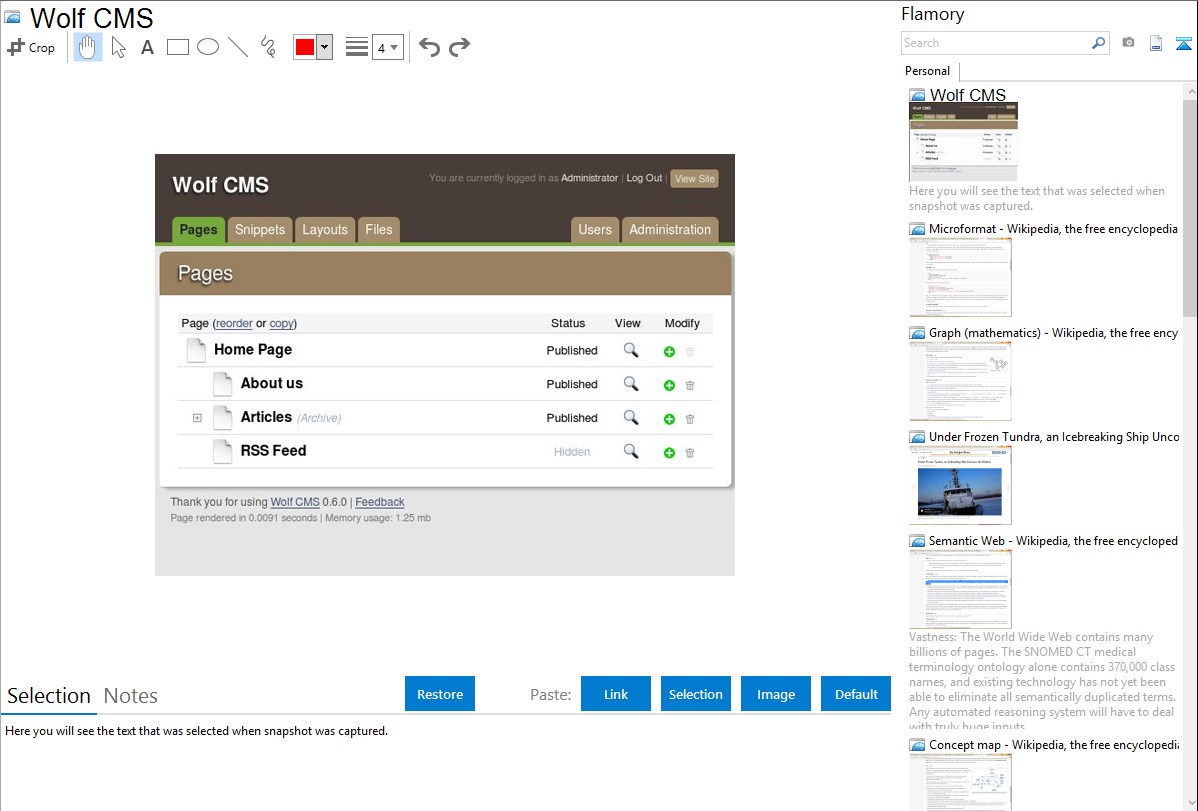Click the Feedback link
1198x811 pixels.
point(380,502)
